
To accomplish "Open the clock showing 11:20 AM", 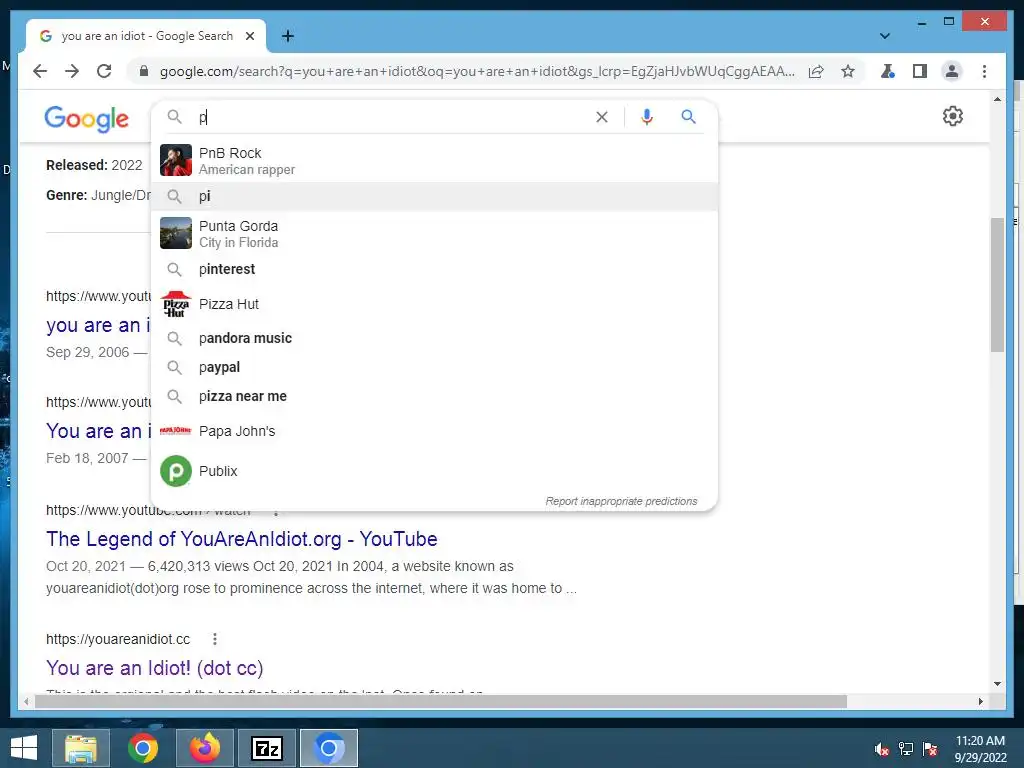I will coord(980,749).
